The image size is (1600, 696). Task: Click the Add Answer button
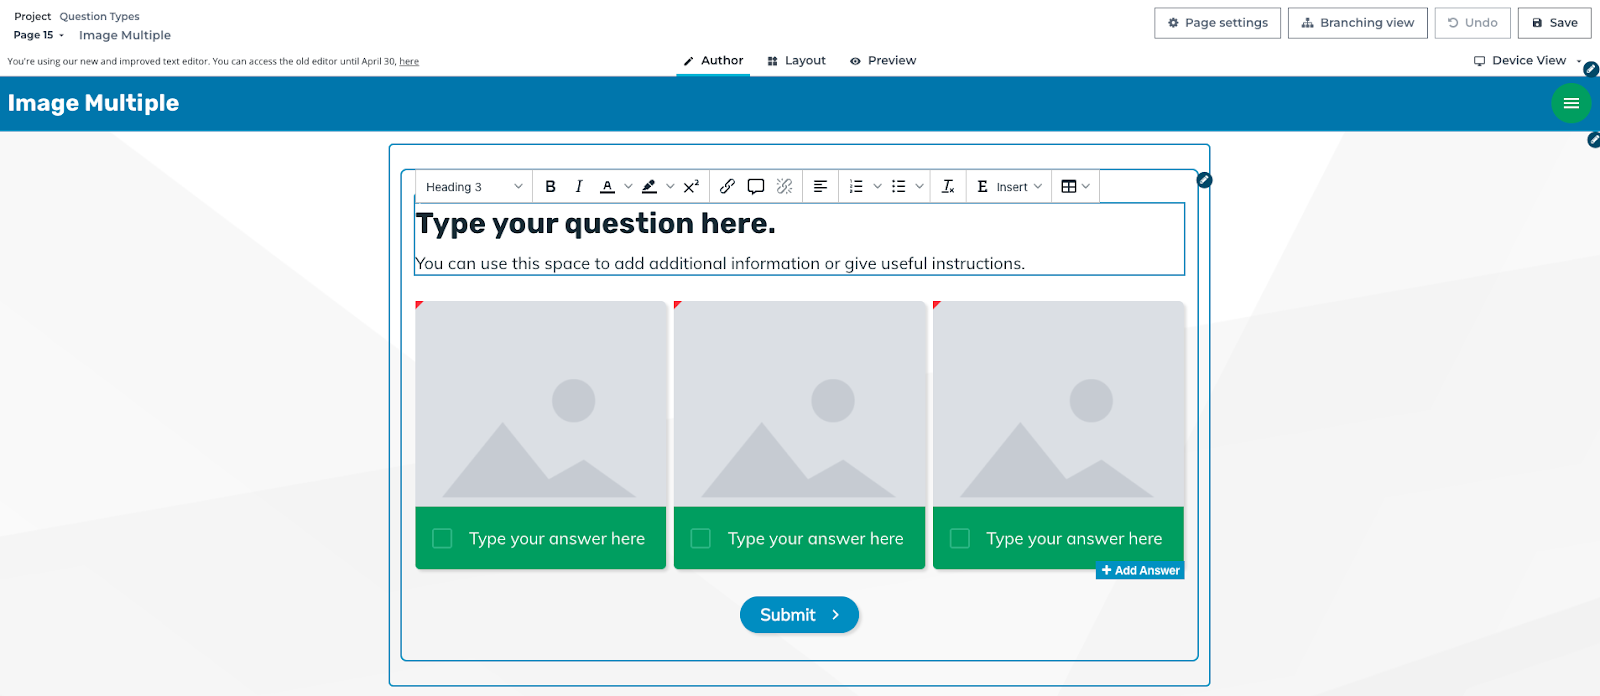point(1140,571)
